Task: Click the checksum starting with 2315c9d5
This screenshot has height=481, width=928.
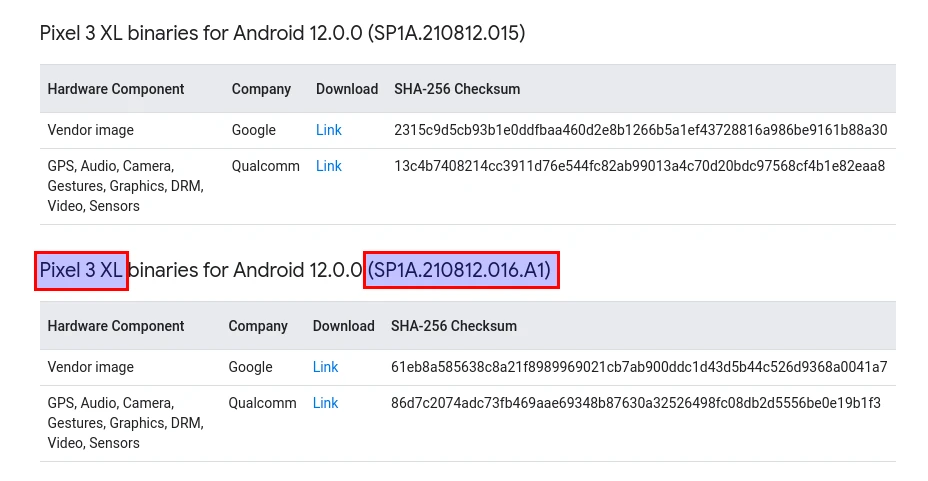Action: [x=640, y=130]
